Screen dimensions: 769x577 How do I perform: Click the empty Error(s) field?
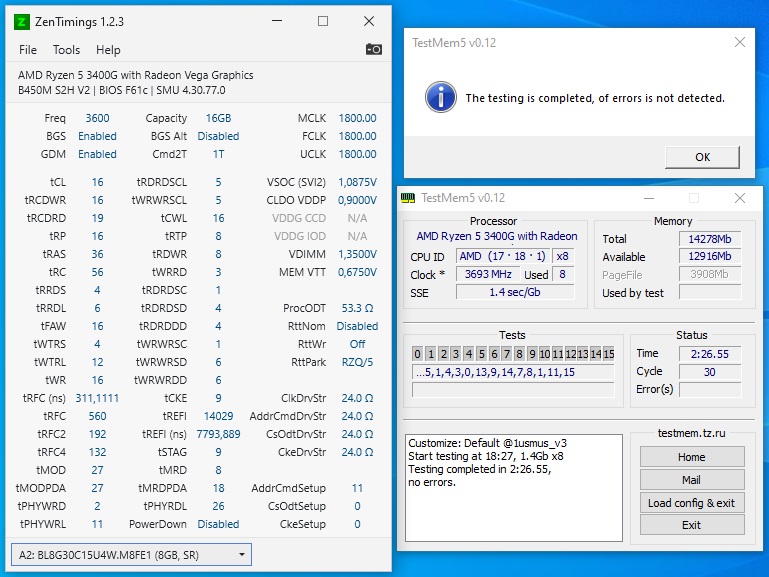[x=710, y=390]
